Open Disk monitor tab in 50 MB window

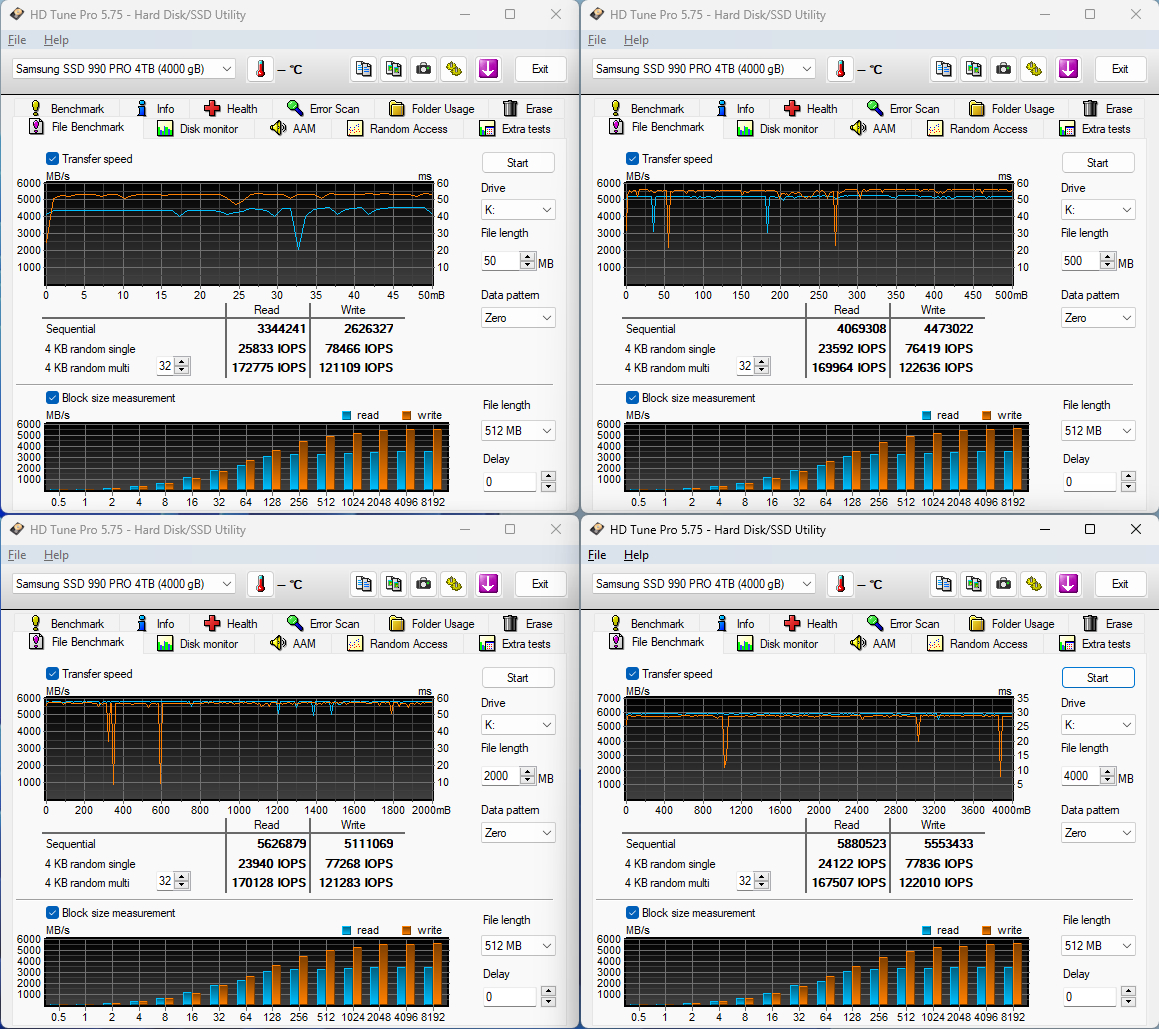click(197, 129)
